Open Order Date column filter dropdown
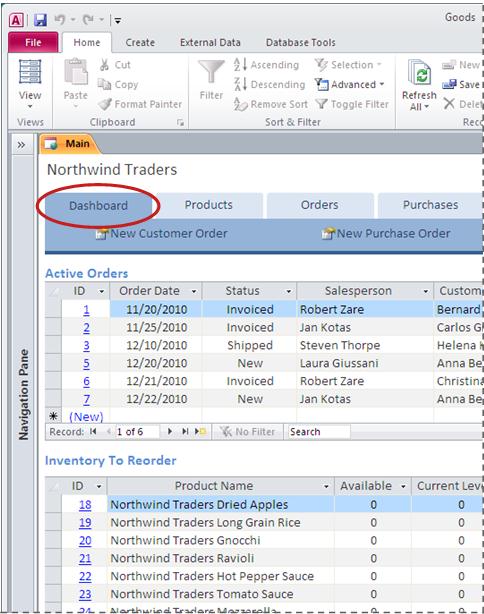Image resolution: width=484 pixels, height=614 pixels. pyautogui.click(x=193, y=291)
